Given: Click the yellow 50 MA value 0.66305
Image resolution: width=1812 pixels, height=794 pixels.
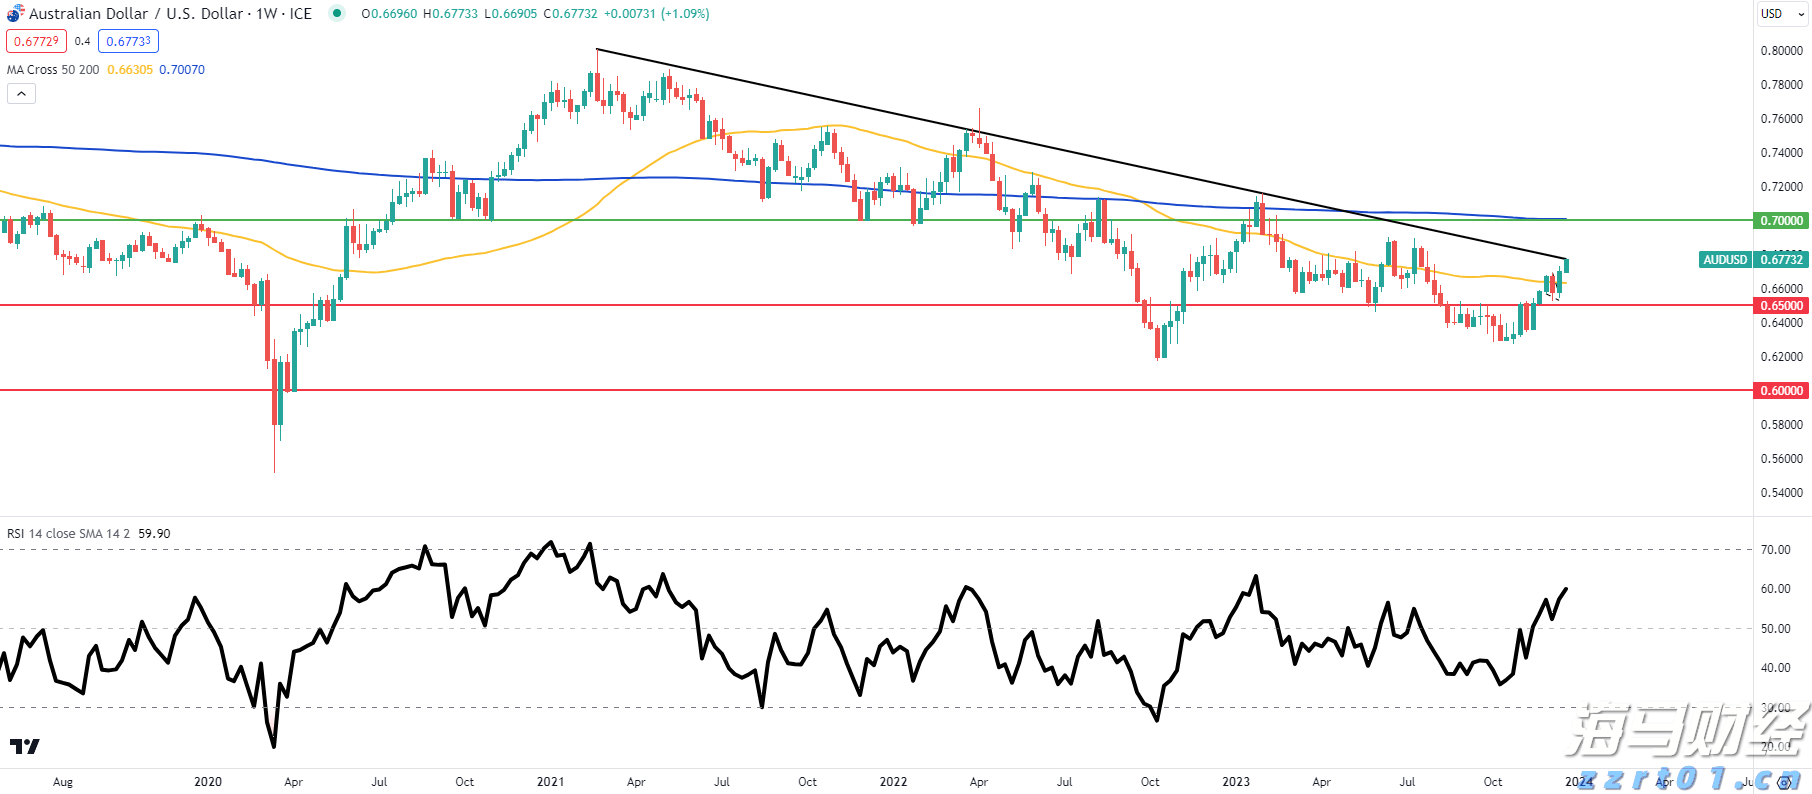Looking at the screenshot, I should pyautogui.click(x=130, y=70).
